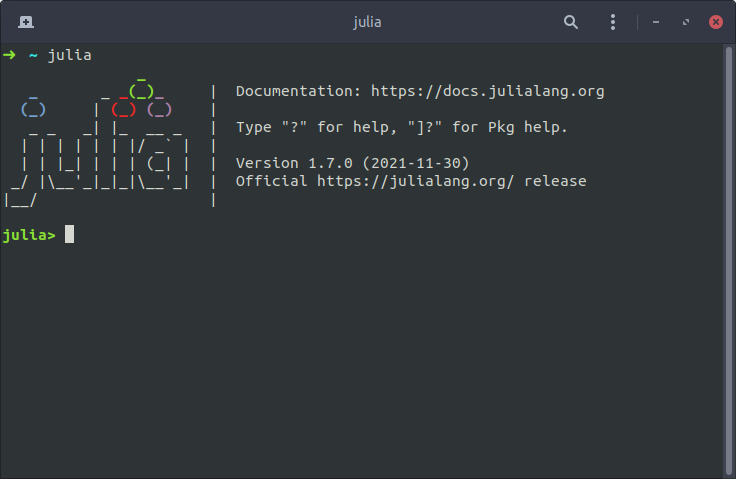Screen dimensions: 736x479
Task: Minimize the julia terminal window
Action: pyautogui.click(x=656, y=22)
